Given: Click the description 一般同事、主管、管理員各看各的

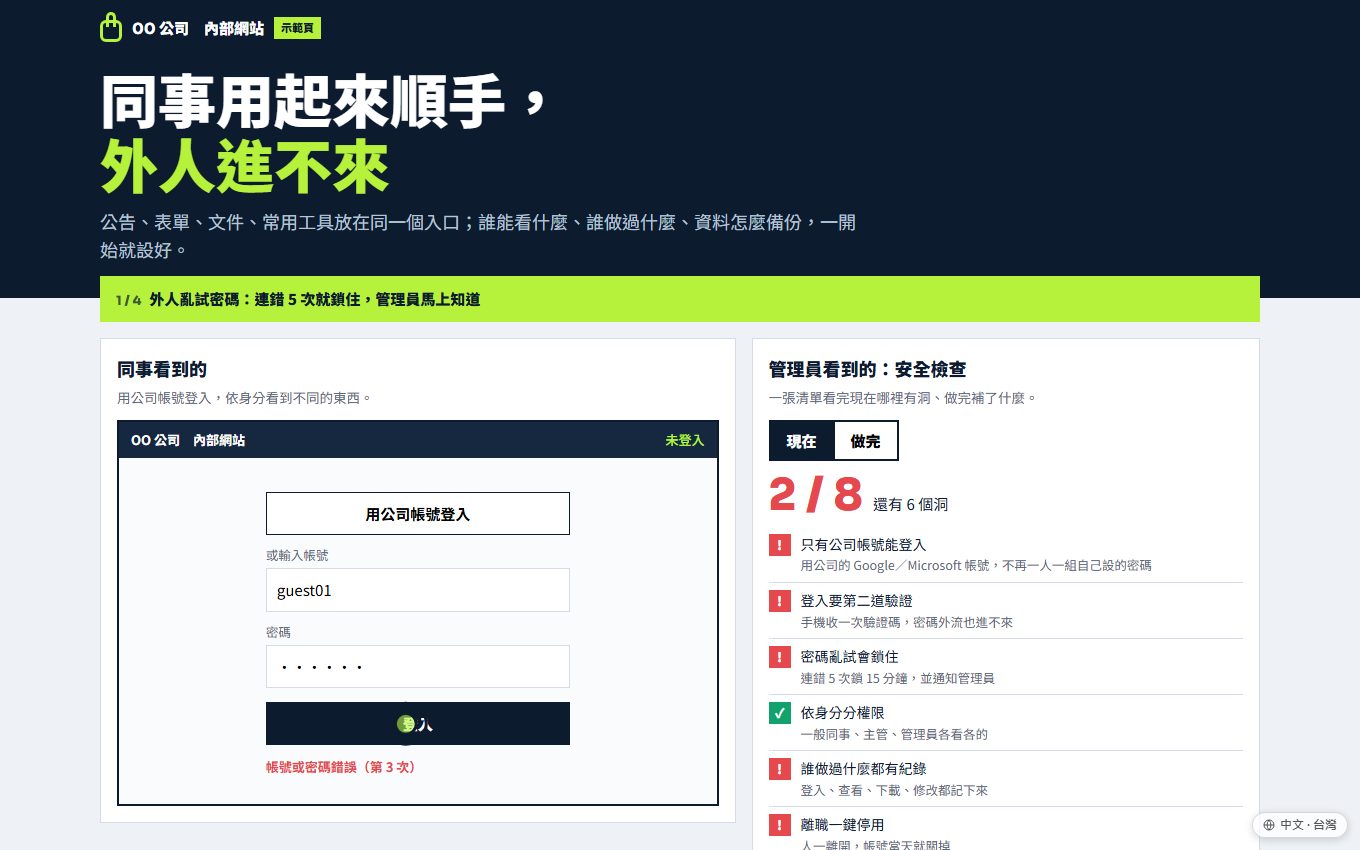Looking at the screenshot, I should pyautogui.click(x=894, y=734).
